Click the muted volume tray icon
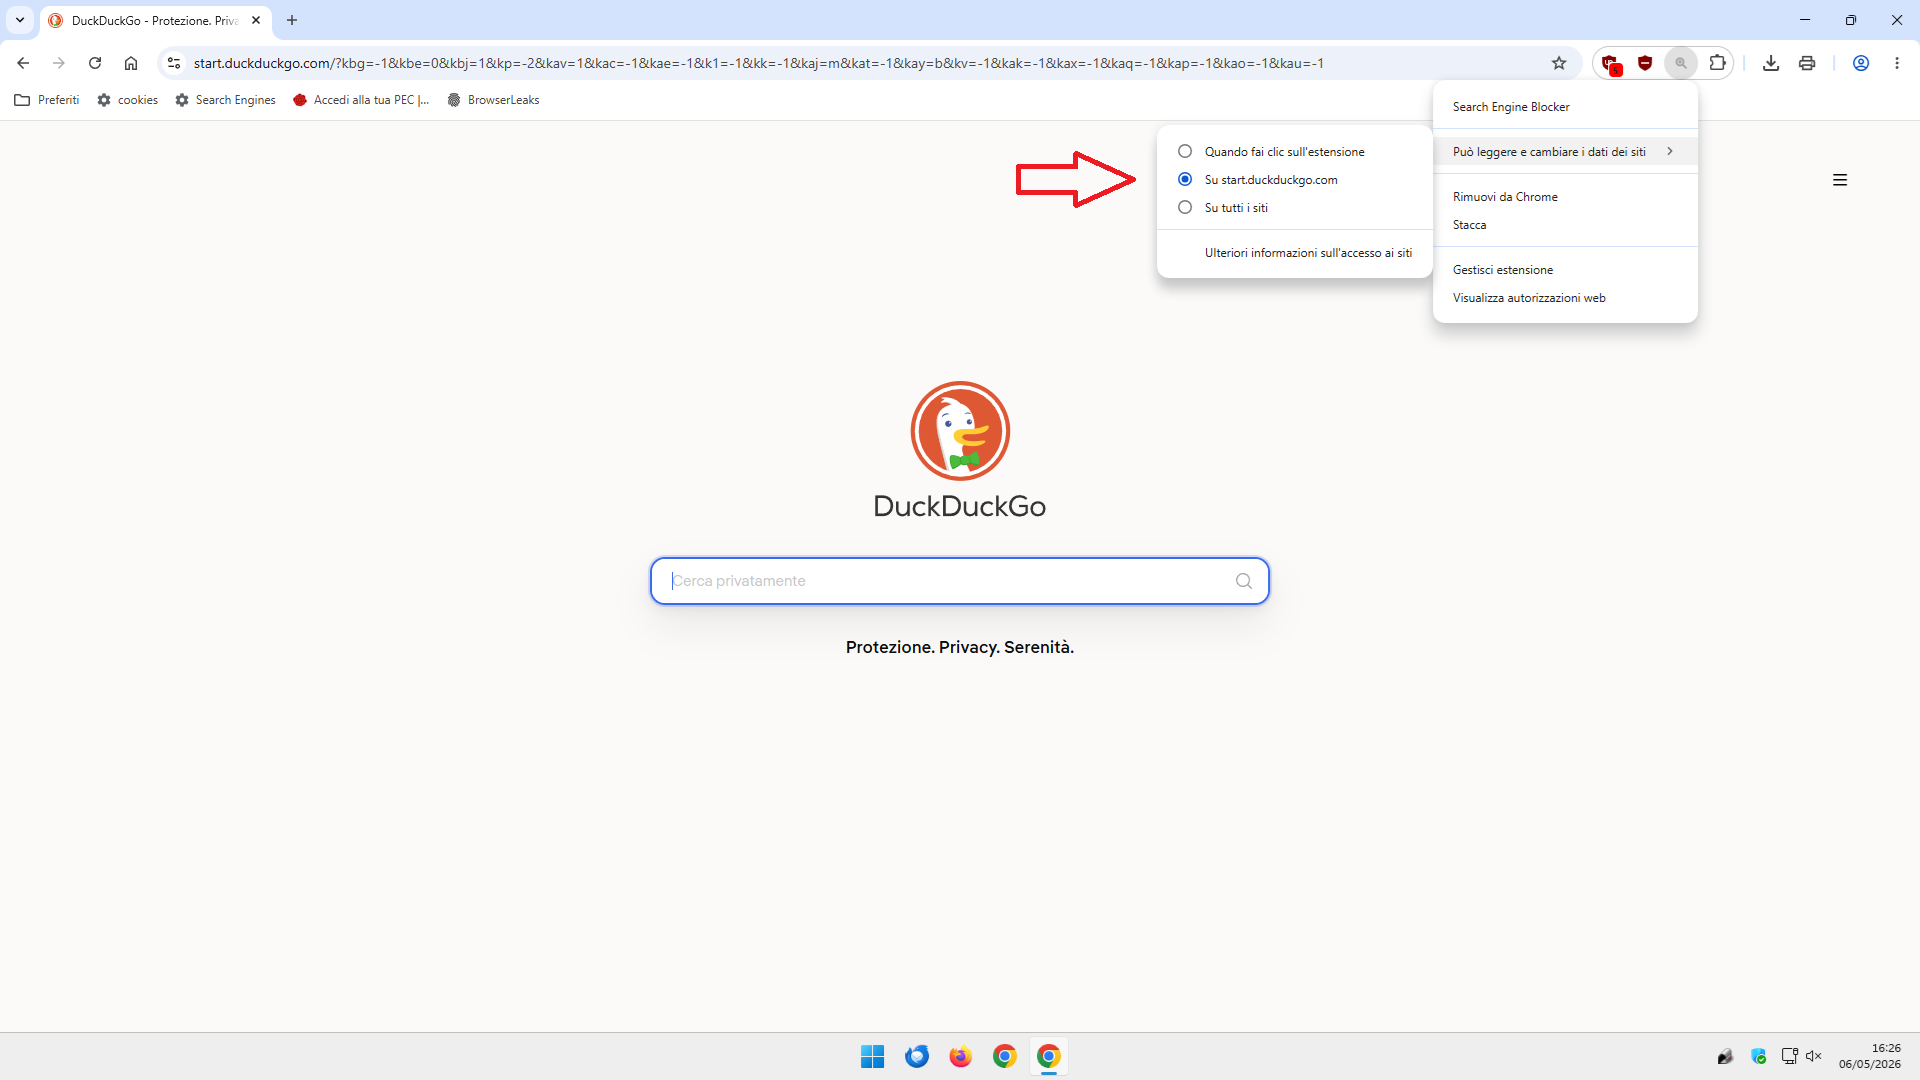 pyautogui.click(x=1814, y=1056)
